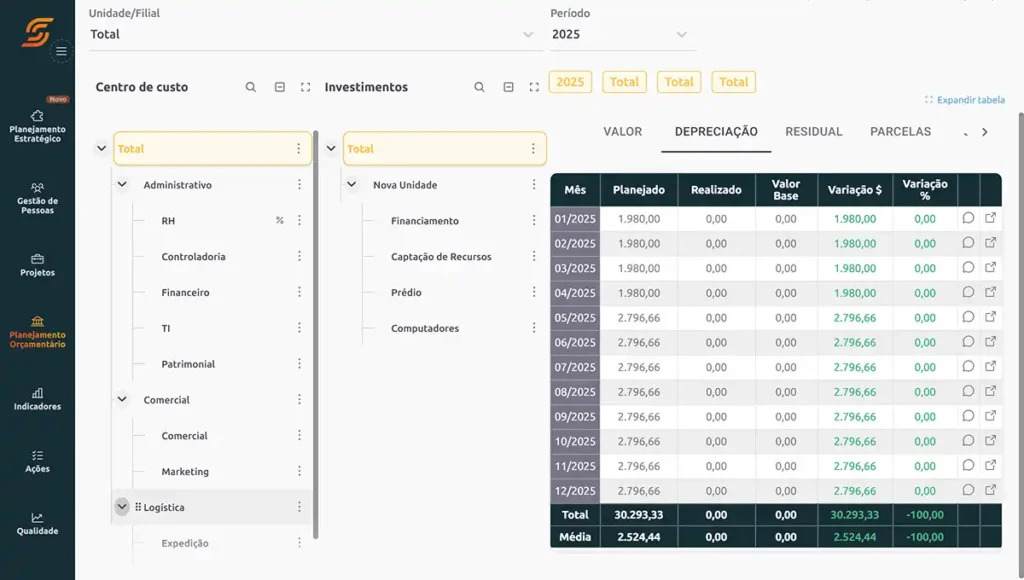Collapse Logística tree node
The height and width of the screenshot is (580, 1024).
tap(122, 506)
